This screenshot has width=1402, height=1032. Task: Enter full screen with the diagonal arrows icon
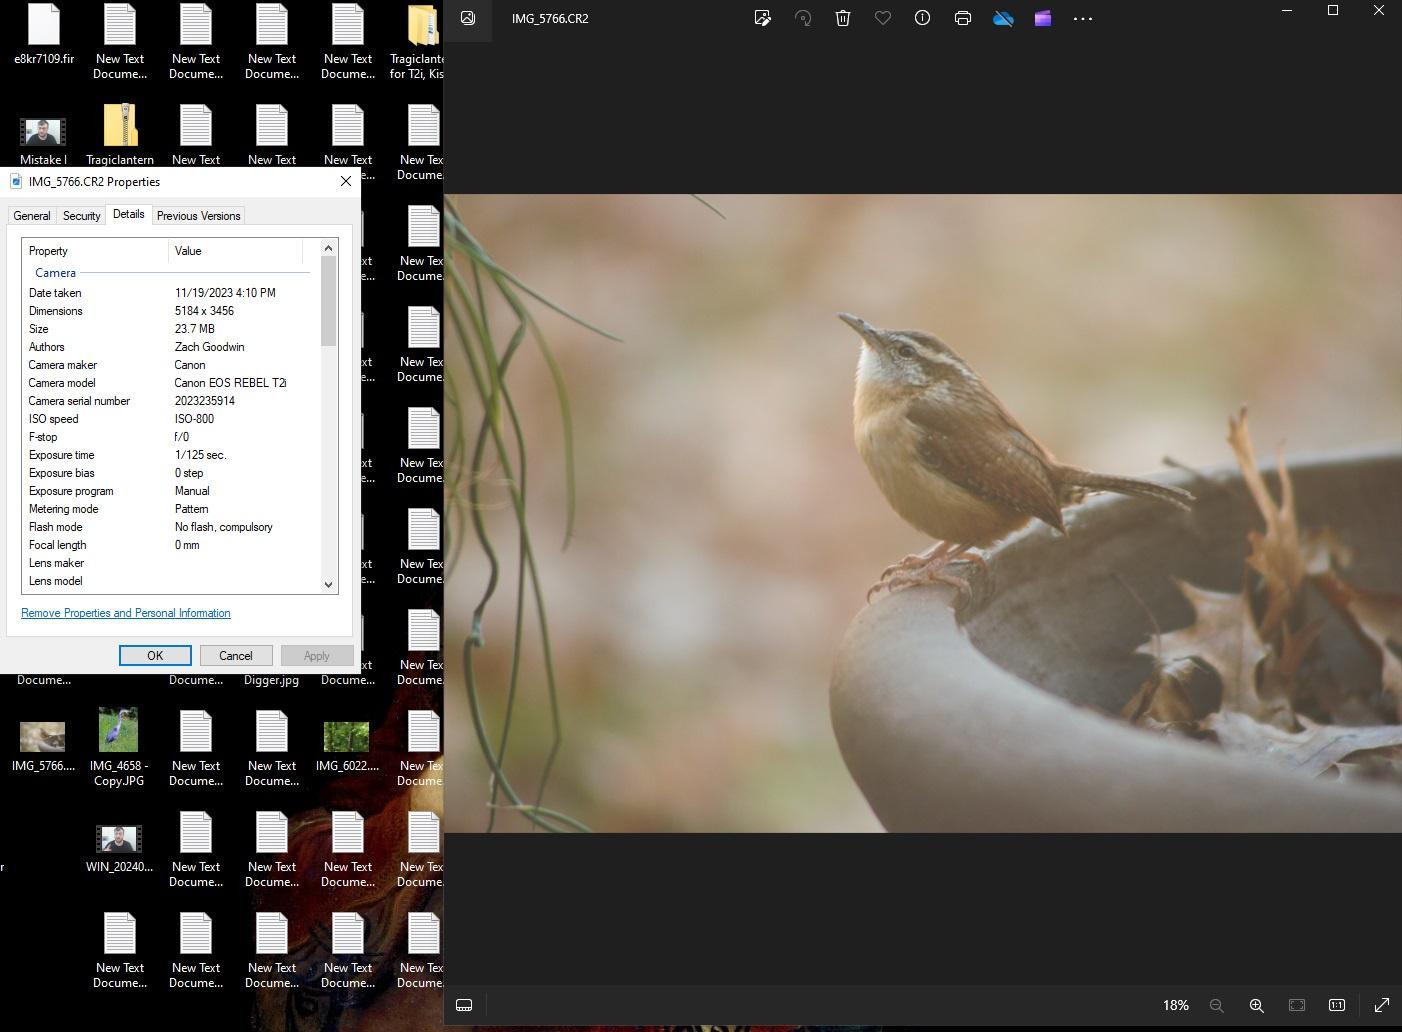1382,1005
